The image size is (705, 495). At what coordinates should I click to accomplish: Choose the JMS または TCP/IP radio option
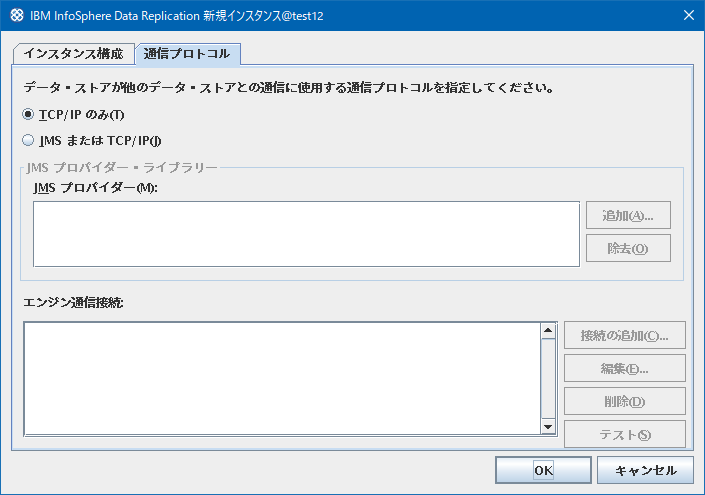[x=28, y=141]
